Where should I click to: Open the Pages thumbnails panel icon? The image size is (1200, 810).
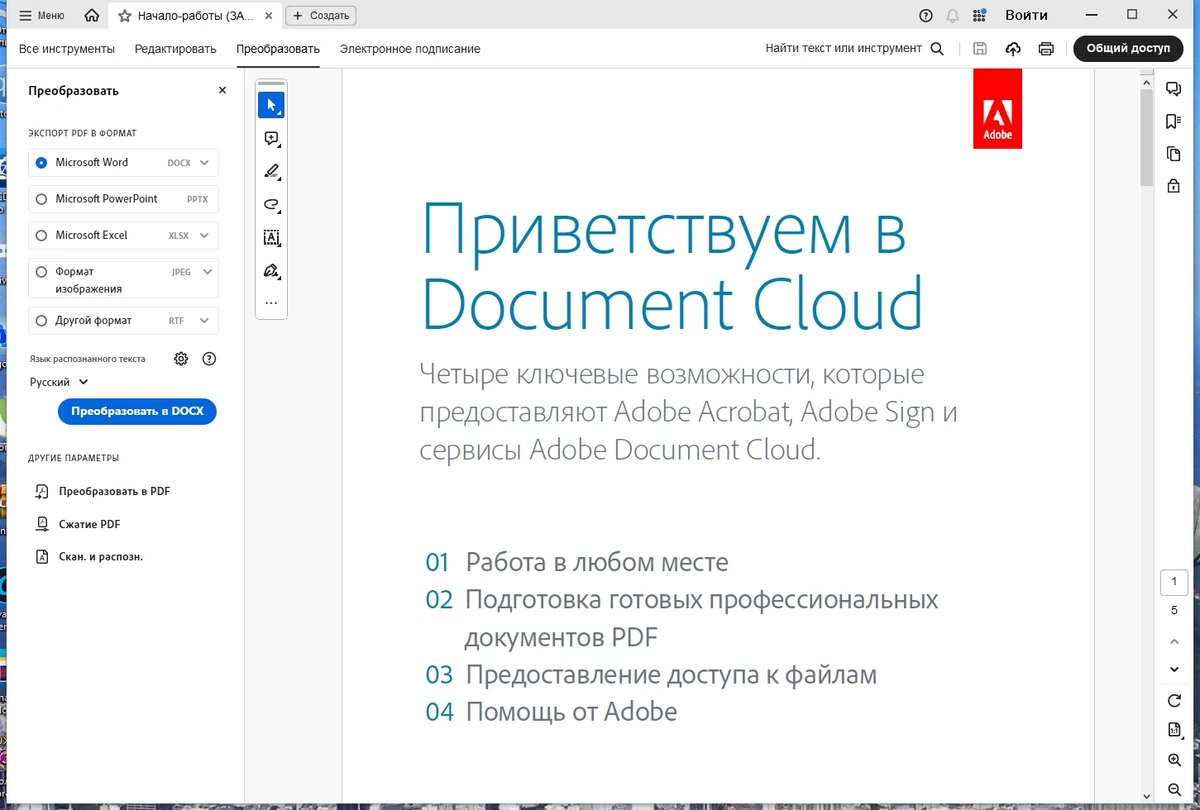(x=1174, y=154)
